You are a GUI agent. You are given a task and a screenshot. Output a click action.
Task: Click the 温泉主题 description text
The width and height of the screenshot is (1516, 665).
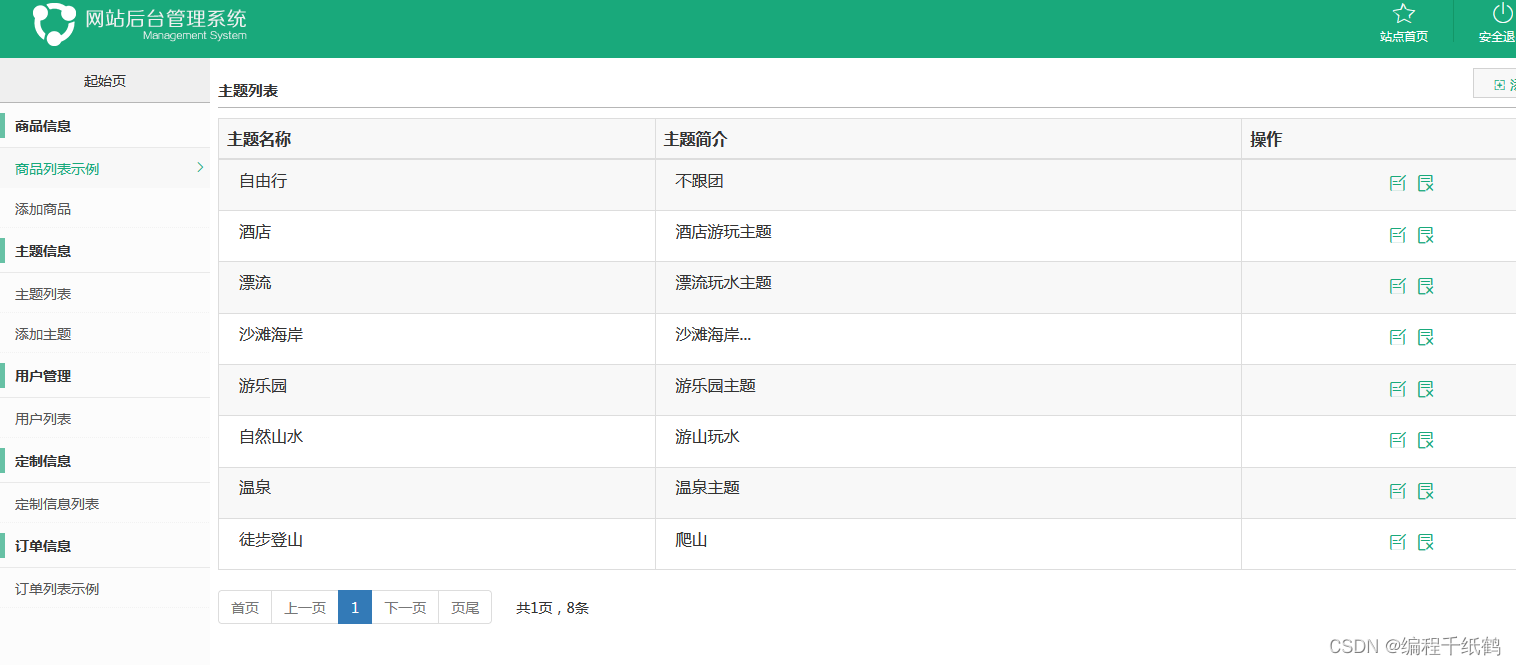(707, 488)
